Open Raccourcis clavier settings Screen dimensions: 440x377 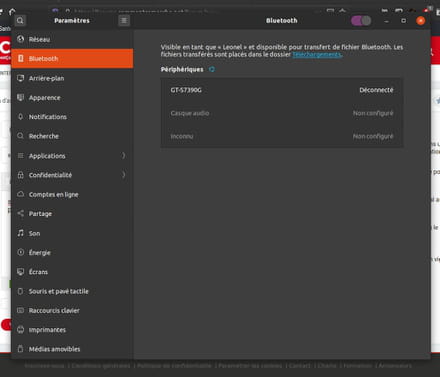pos(72,310)
